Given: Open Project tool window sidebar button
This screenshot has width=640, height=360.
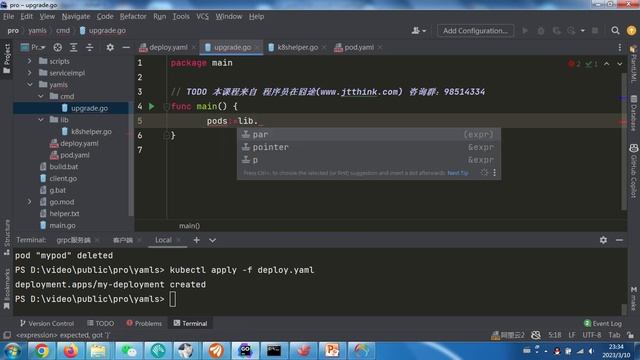Looking at the screenshot, I should (x=7, y=59).
